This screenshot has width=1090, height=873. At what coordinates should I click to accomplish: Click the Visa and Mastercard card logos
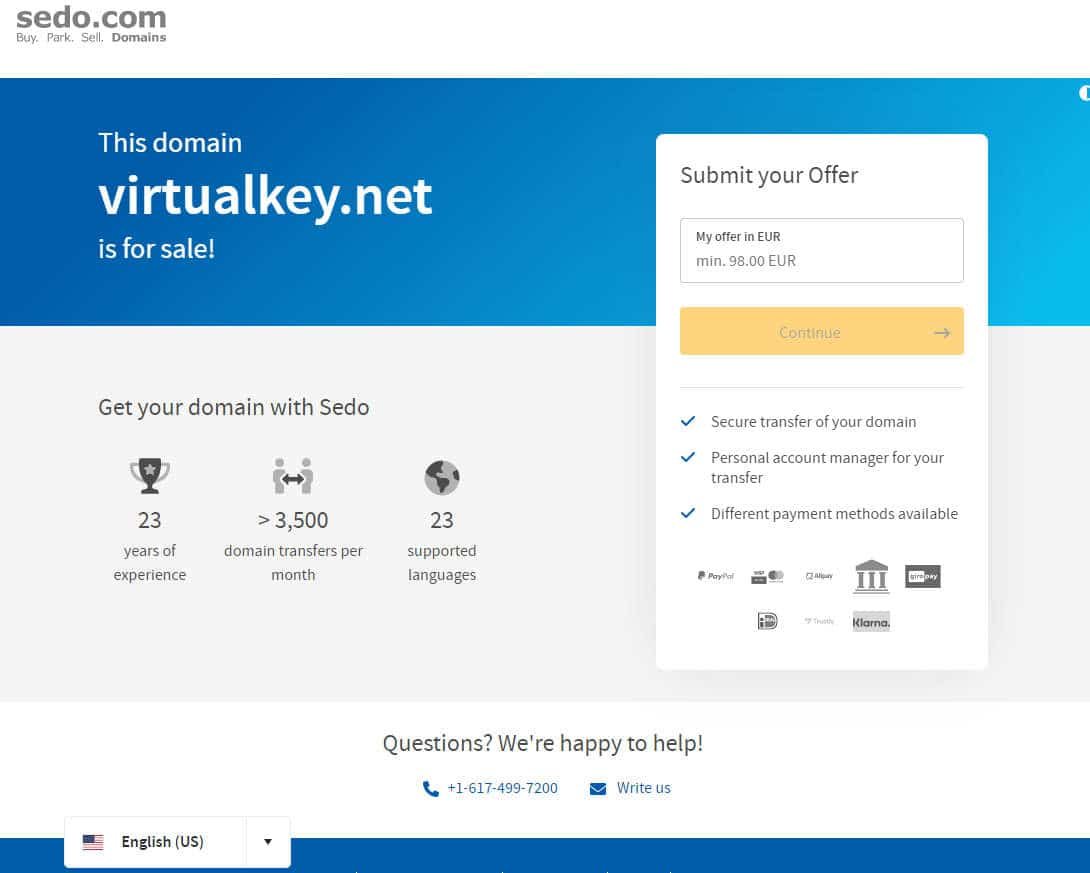pos(767,576)
